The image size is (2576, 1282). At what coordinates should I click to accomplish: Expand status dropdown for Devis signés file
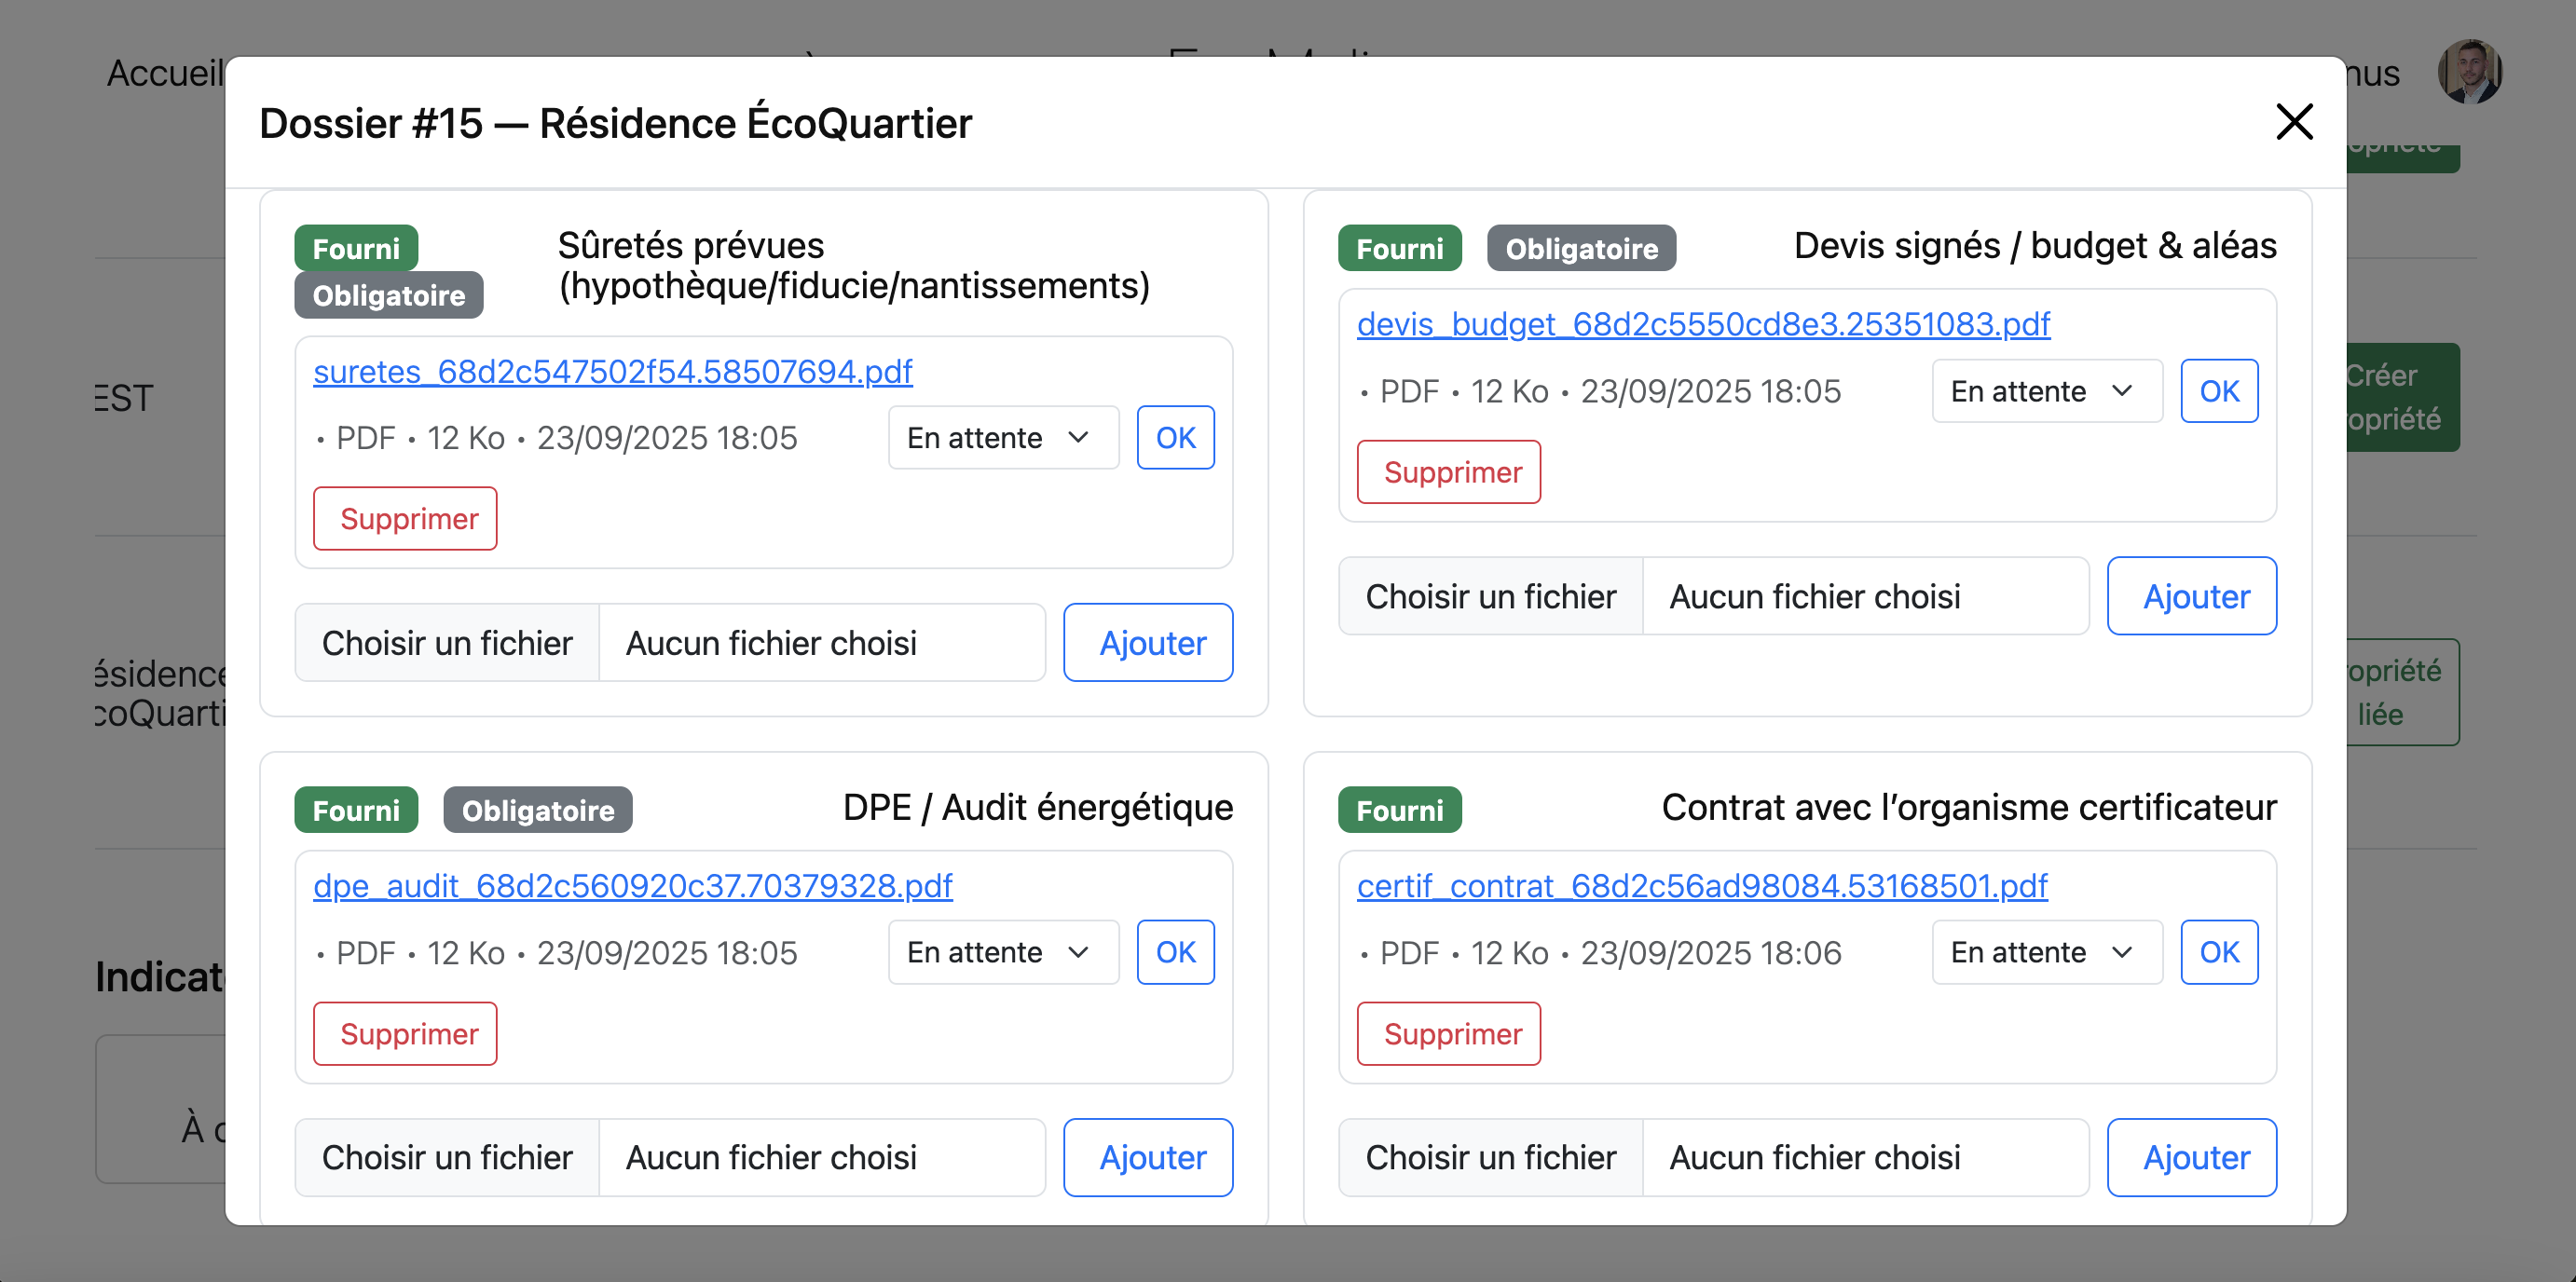click(2045, 391)
